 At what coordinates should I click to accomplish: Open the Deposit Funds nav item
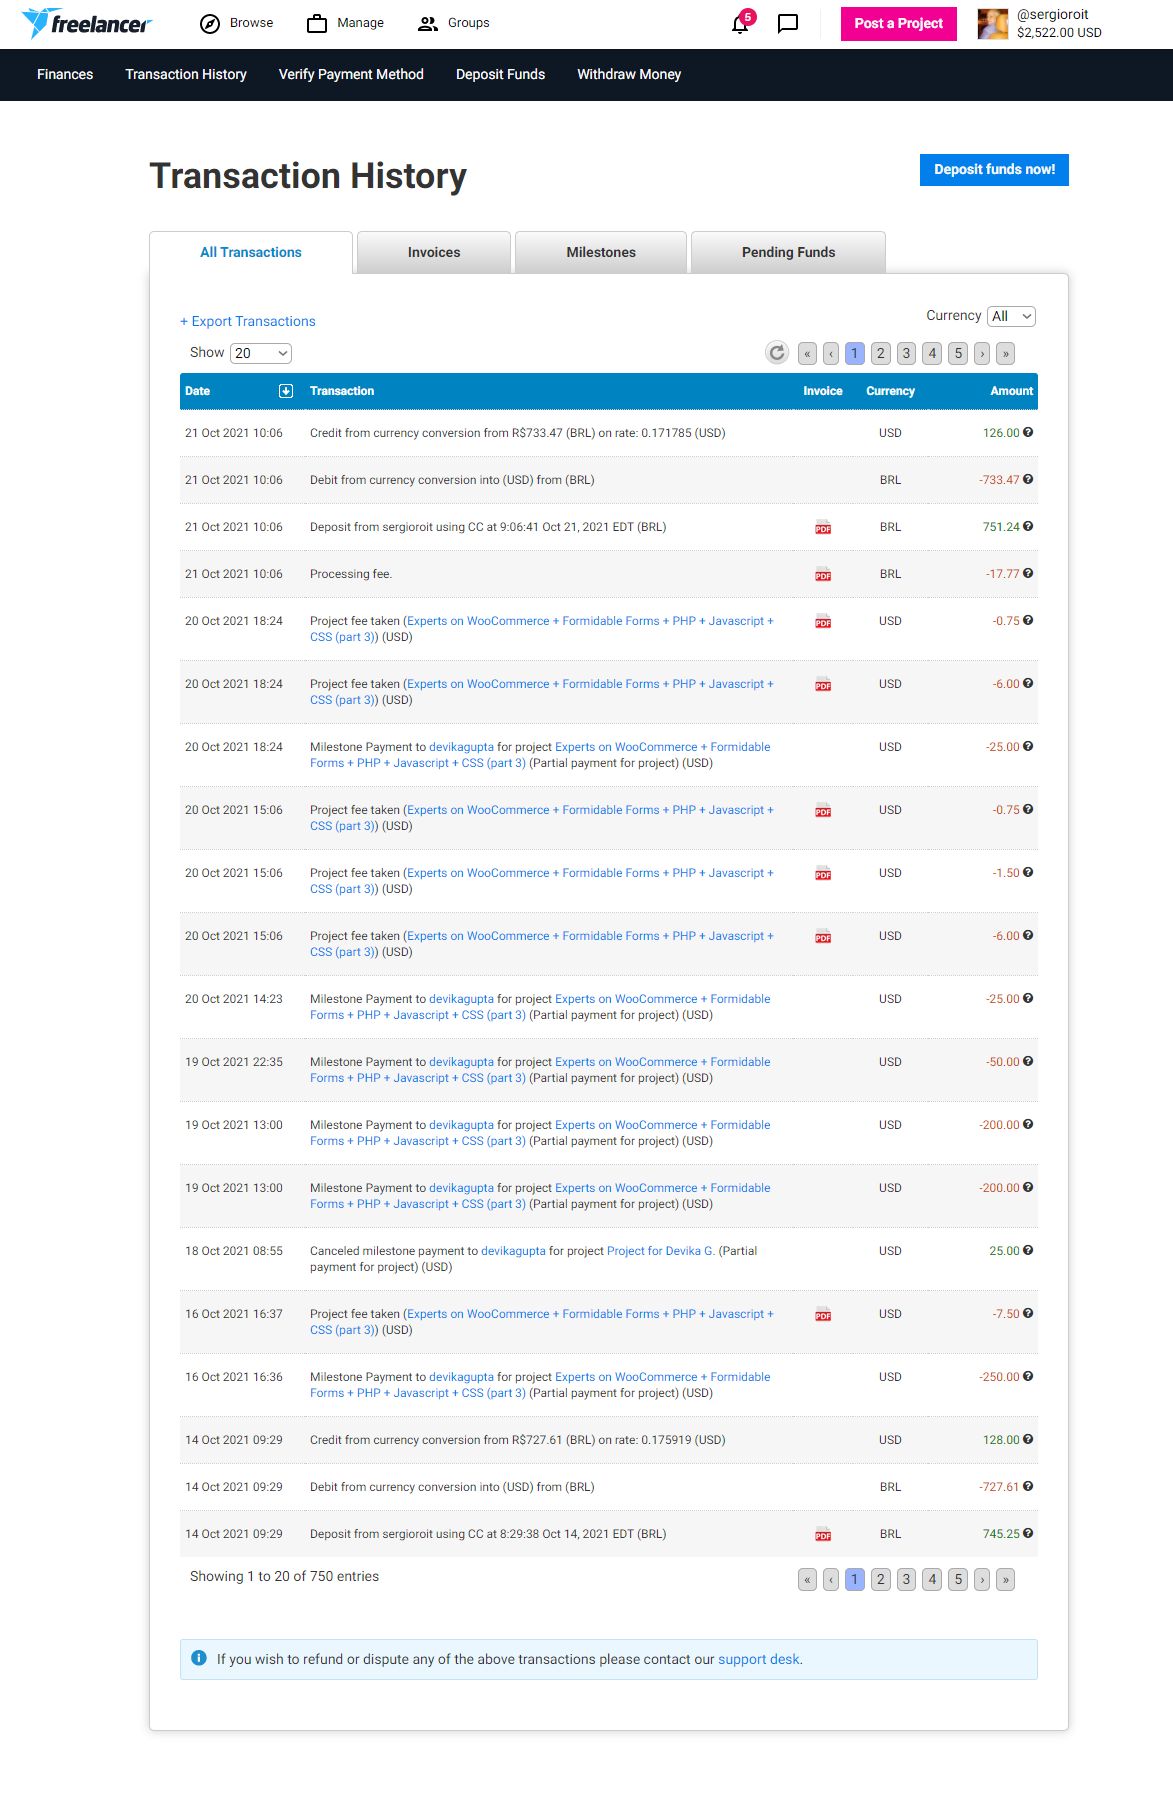[x=500, y=74]
